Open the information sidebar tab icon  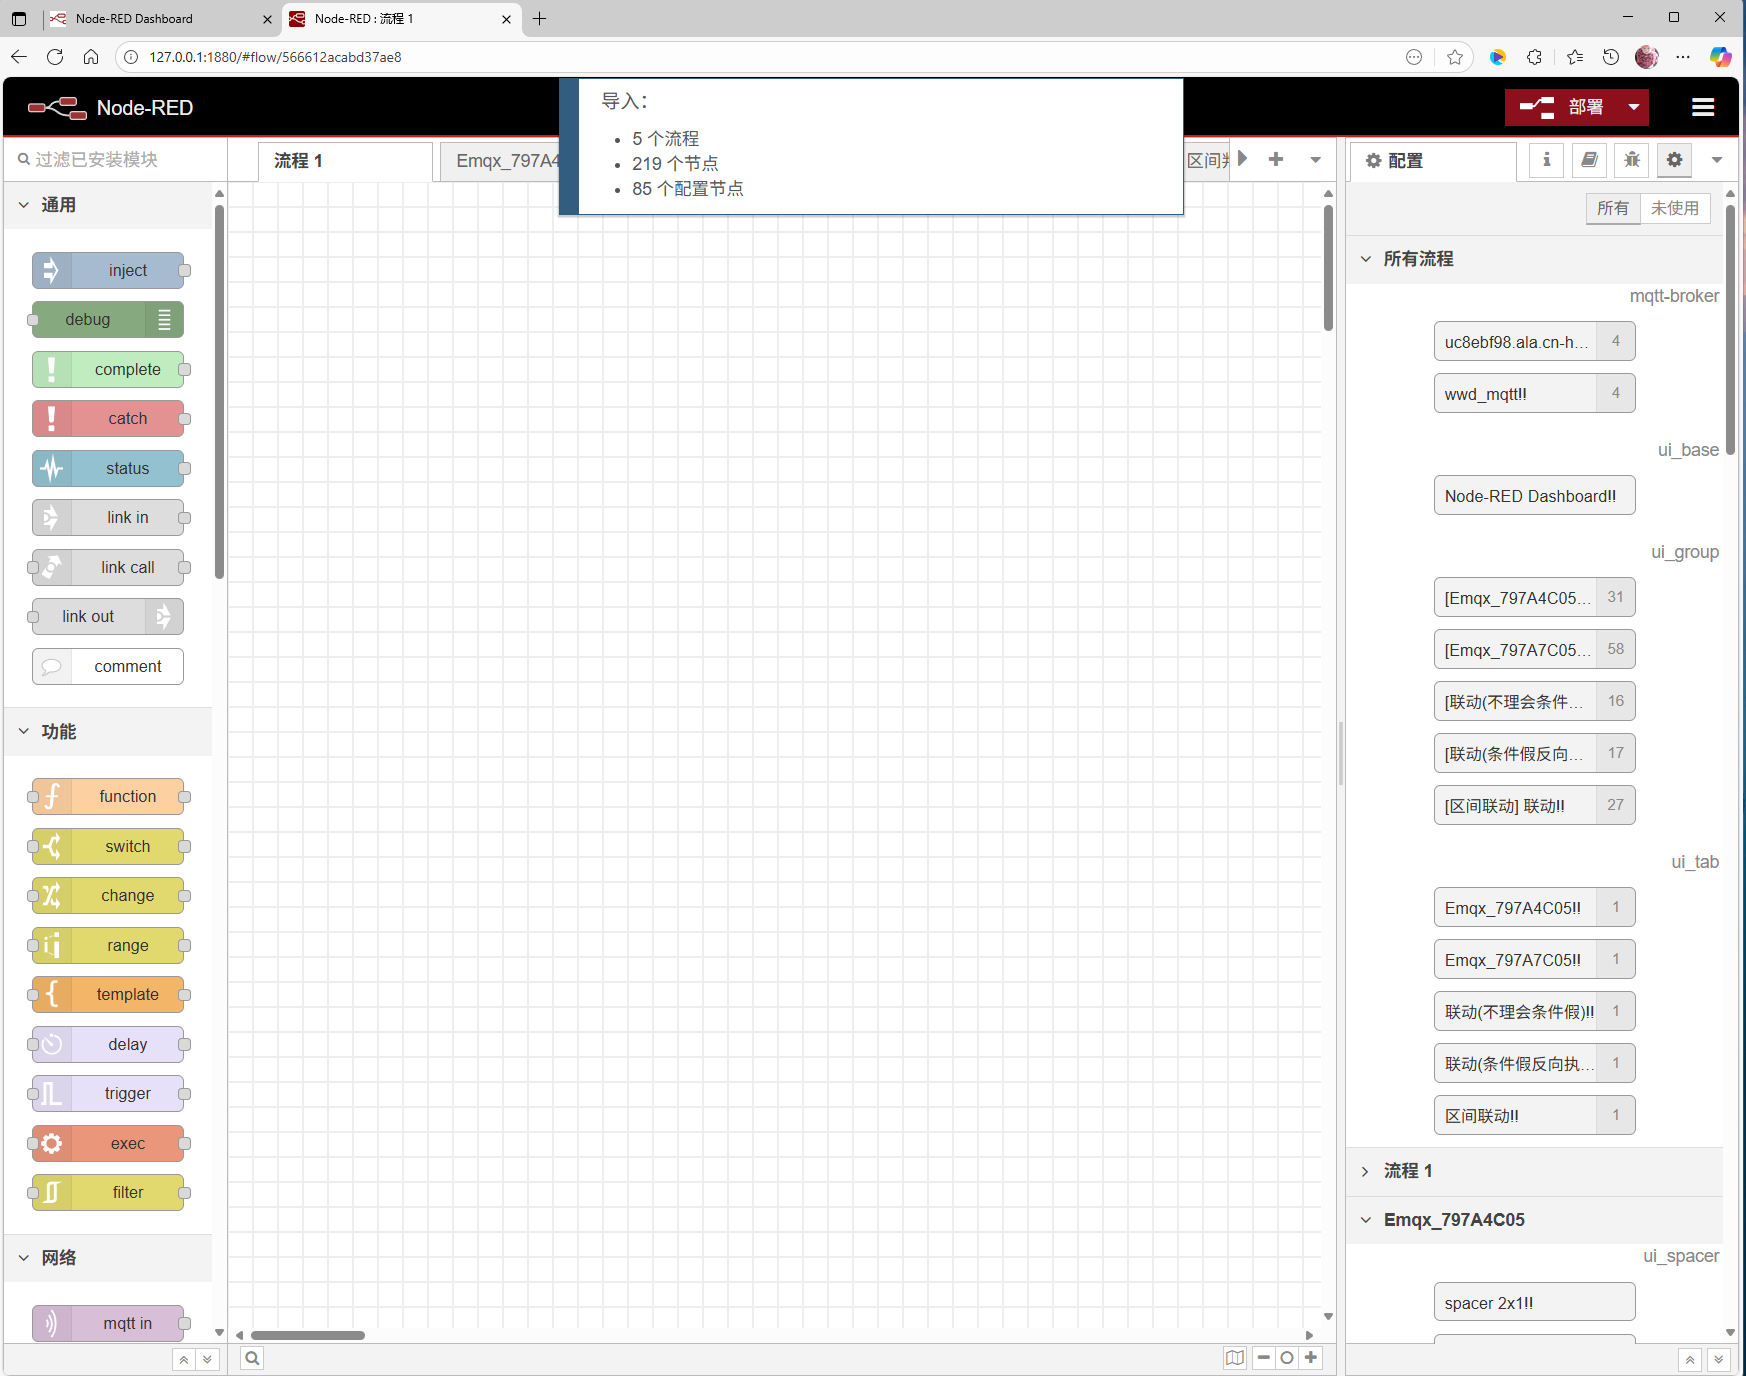click(1546, 160)
